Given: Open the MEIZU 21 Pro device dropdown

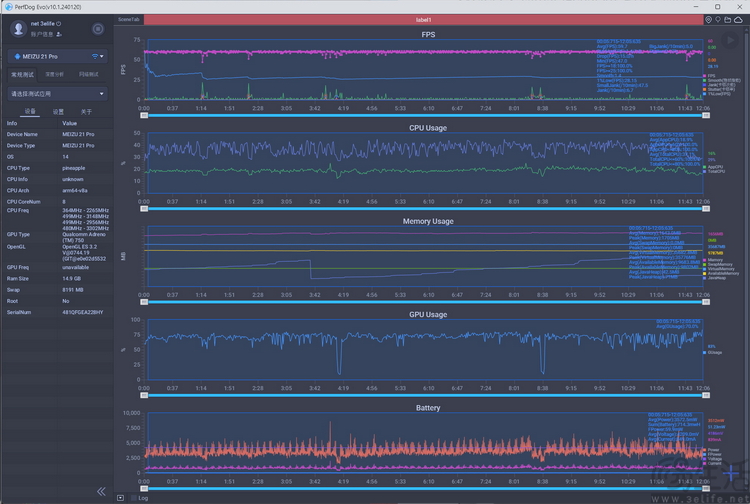Looking at the screenshot, I should [57, 56].
